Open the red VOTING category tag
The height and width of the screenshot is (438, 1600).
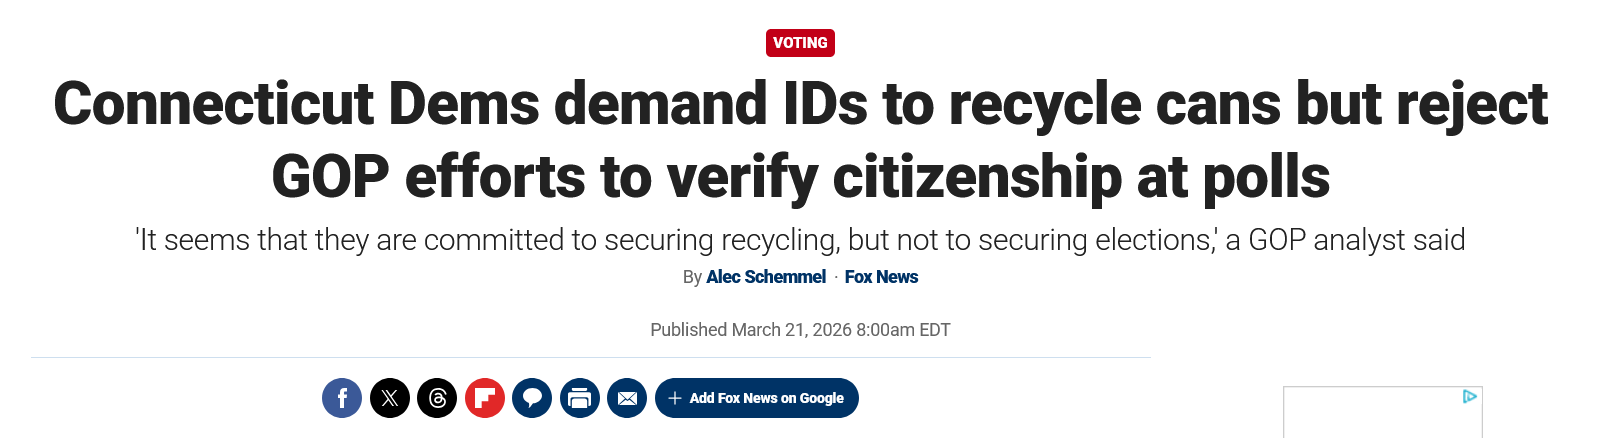[x=800, y=43]
